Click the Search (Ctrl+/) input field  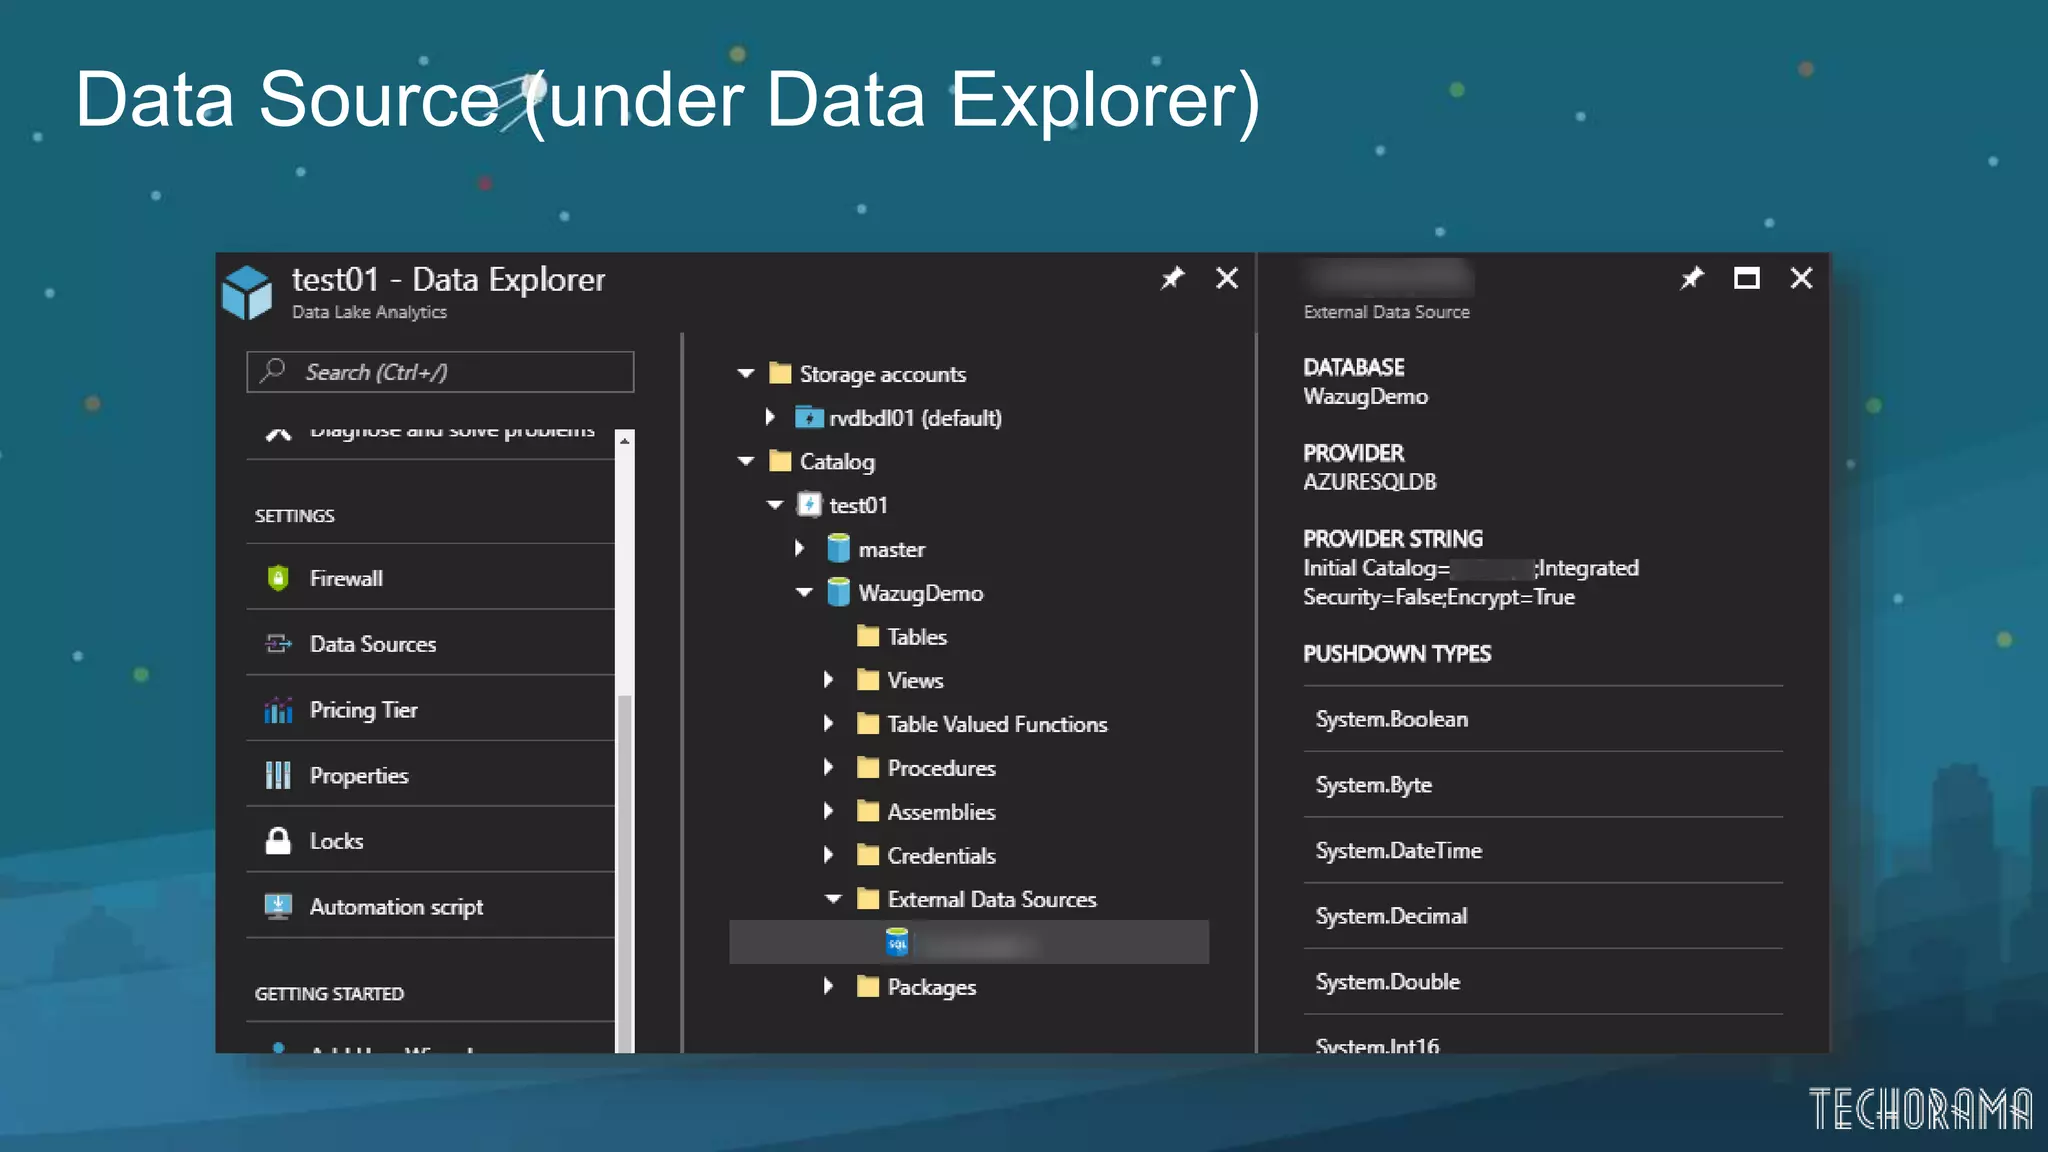440,372
